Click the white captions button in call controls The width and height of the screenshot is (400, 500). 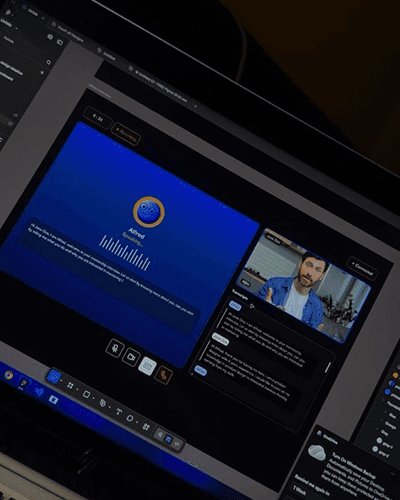coord(147,366)
